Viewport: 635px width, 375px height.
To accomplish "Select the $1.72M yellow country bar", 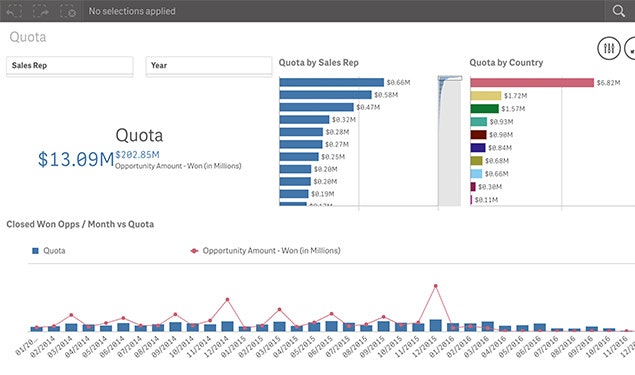I will click(x=486, y=96).
